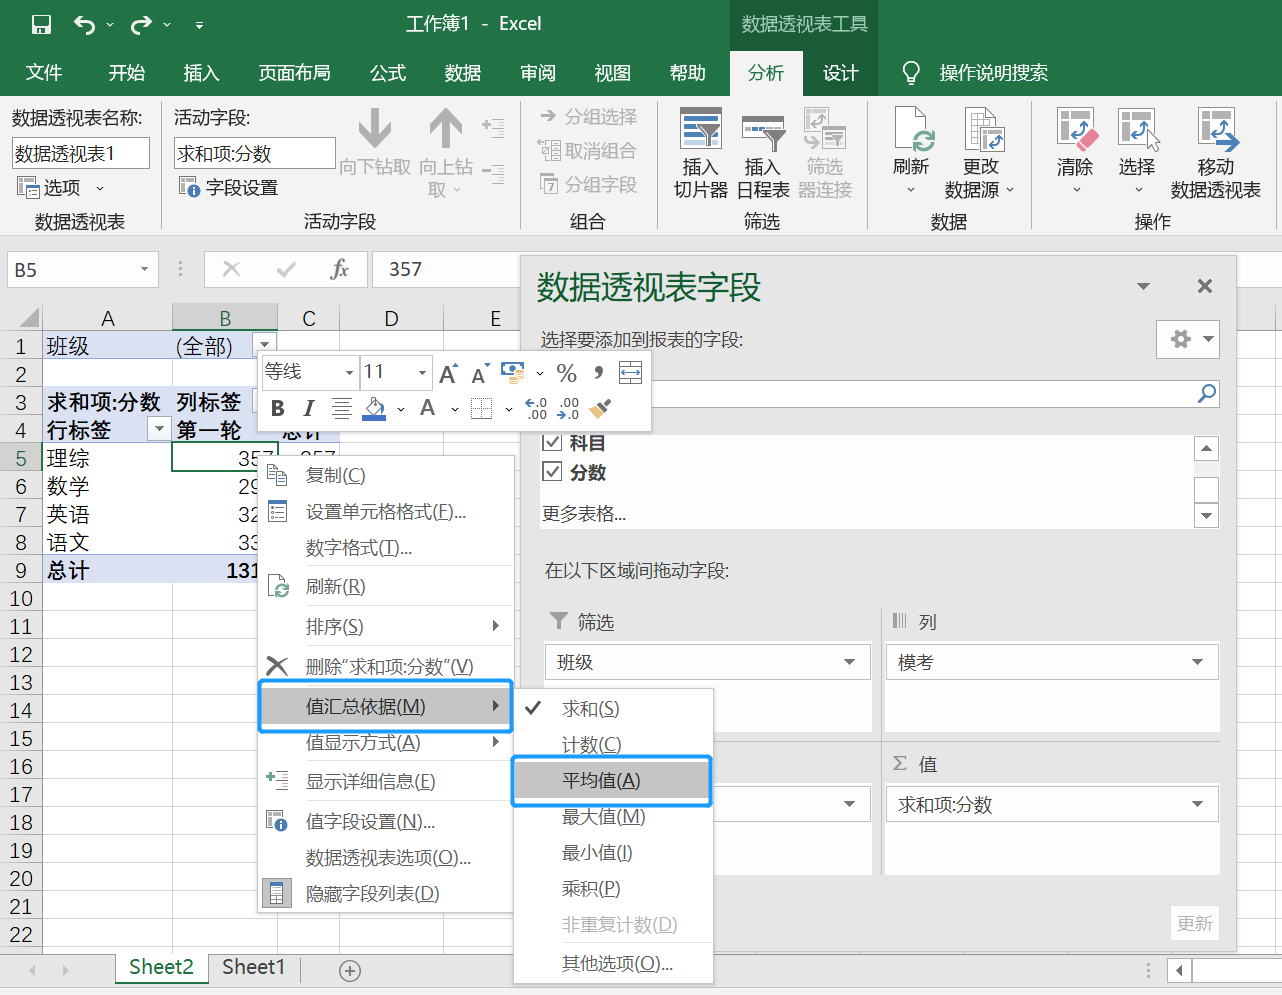Open Name Box dropdown arrow
Image resolution: width=1282 pixels, height=995 pixels.
pos(144,270)
